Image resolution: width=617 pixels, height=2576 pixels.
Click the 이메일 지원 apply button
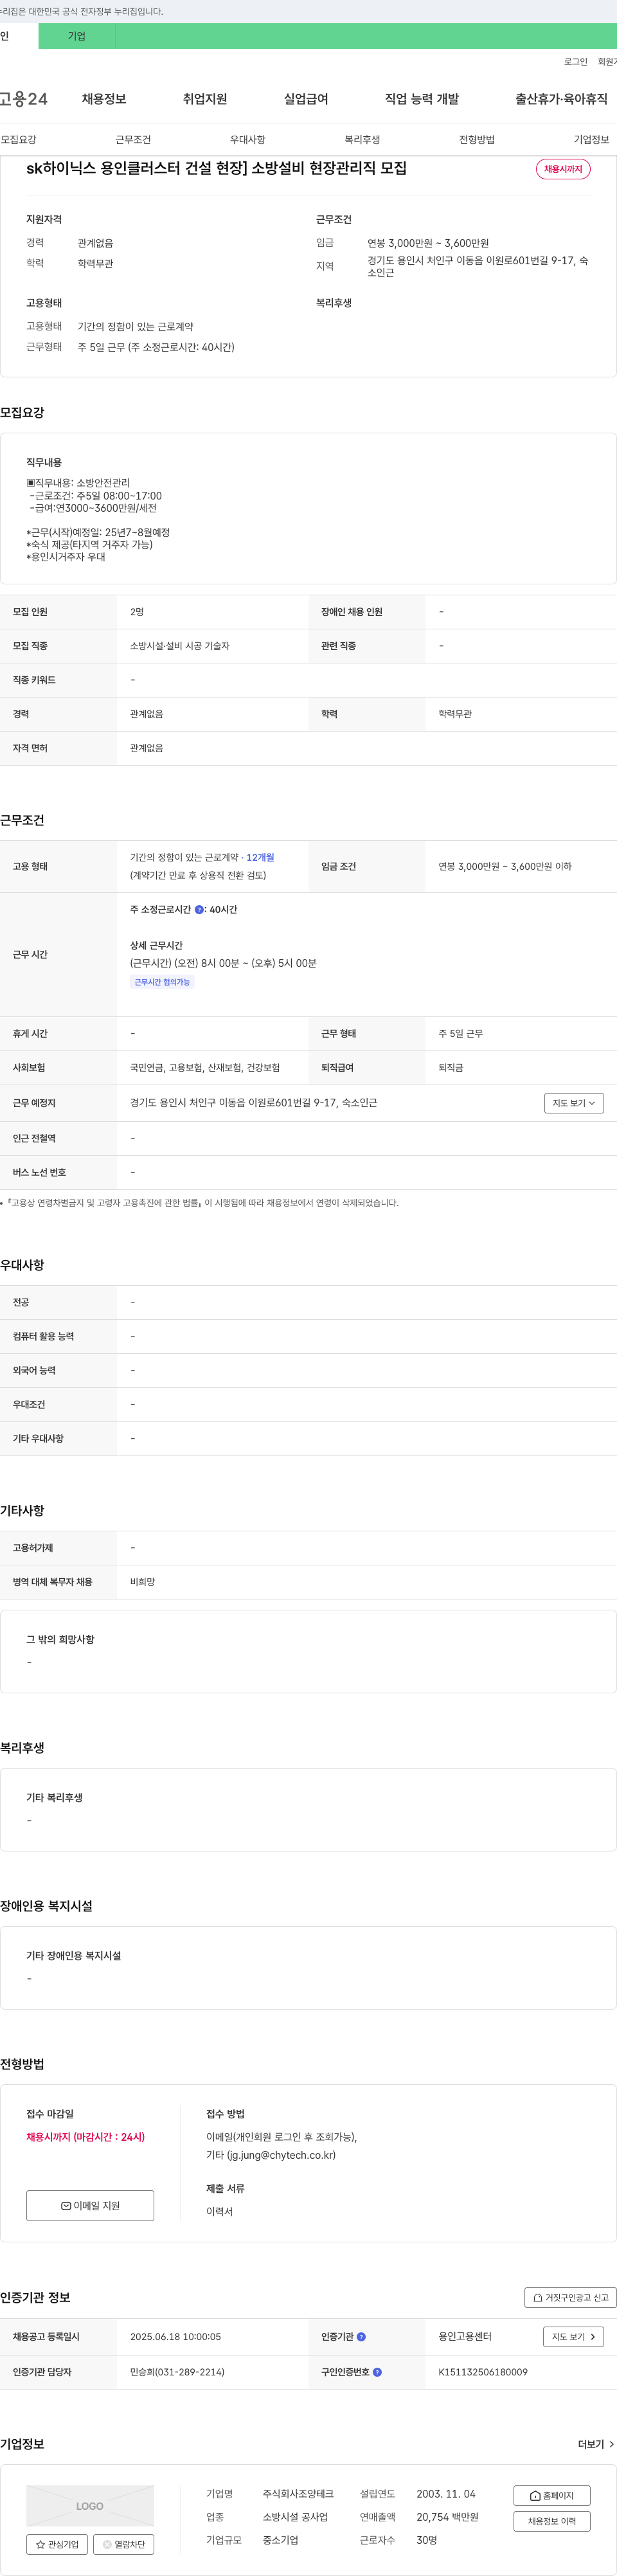(90, 2205)
